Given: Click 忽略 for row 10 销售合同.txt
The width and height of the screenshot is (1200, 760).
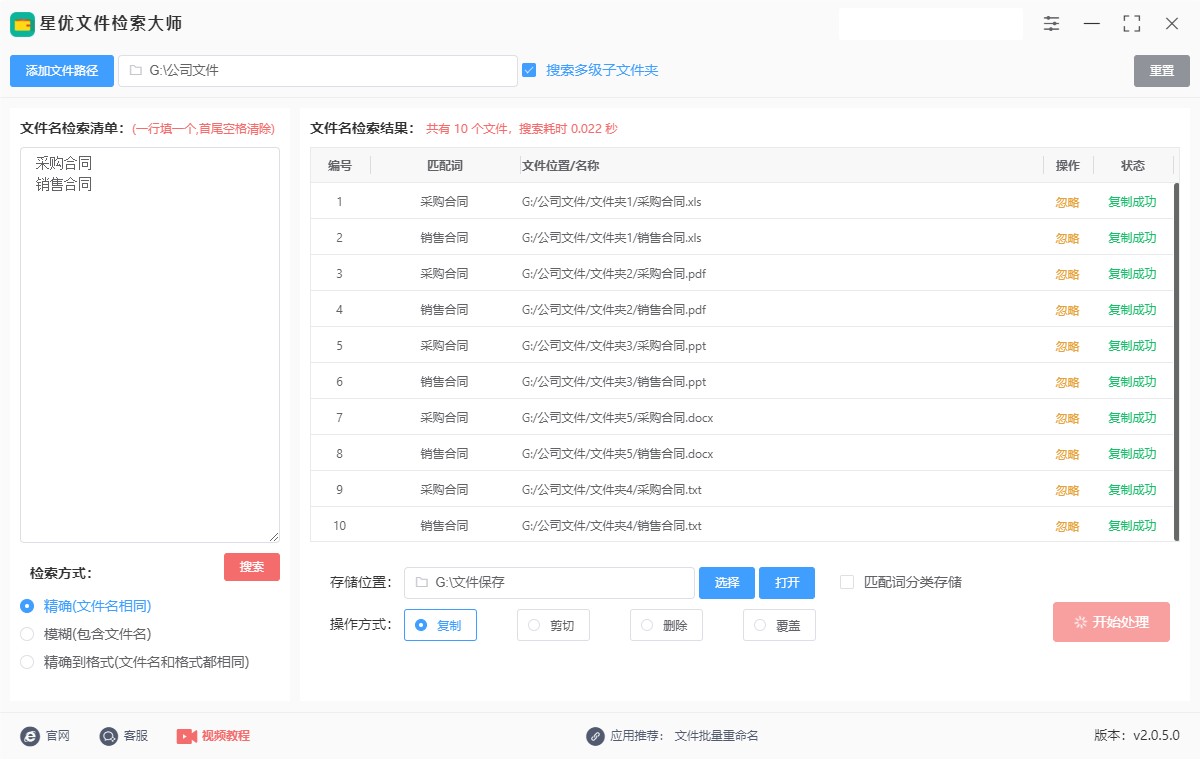Looking at the screenshot, I should pos(1068,526).
